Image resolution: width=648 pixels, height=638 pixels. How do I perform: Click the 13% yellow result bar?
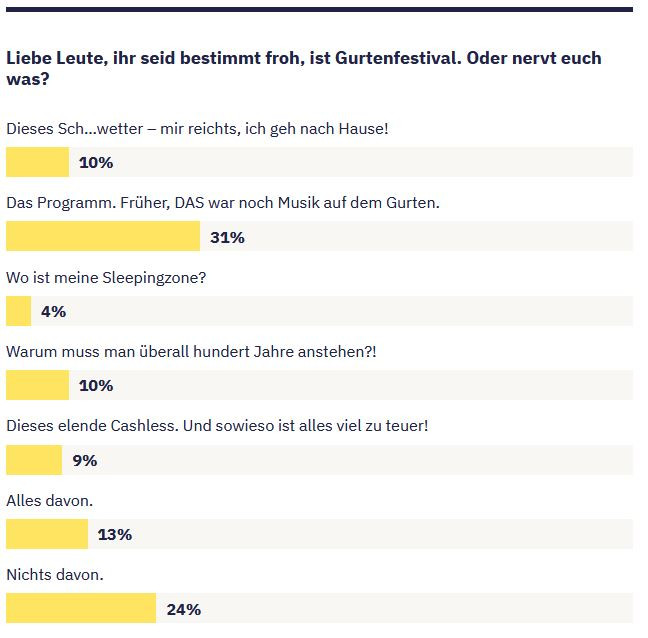(47, 534)
